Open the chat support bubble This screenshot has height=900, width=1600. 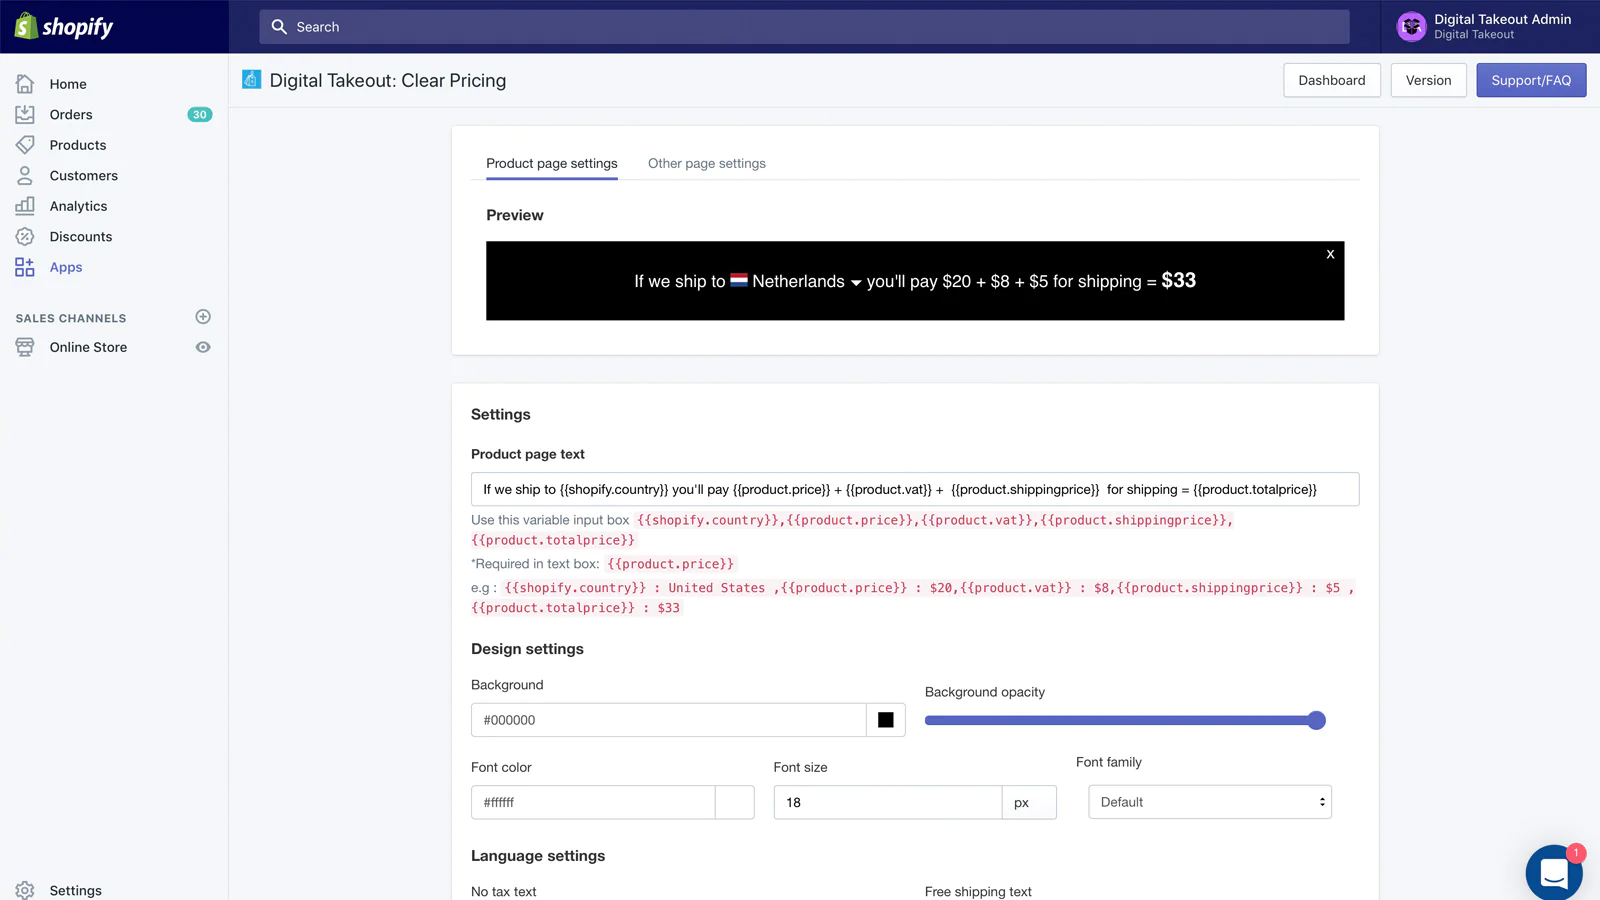click(x=1554, y=872)
